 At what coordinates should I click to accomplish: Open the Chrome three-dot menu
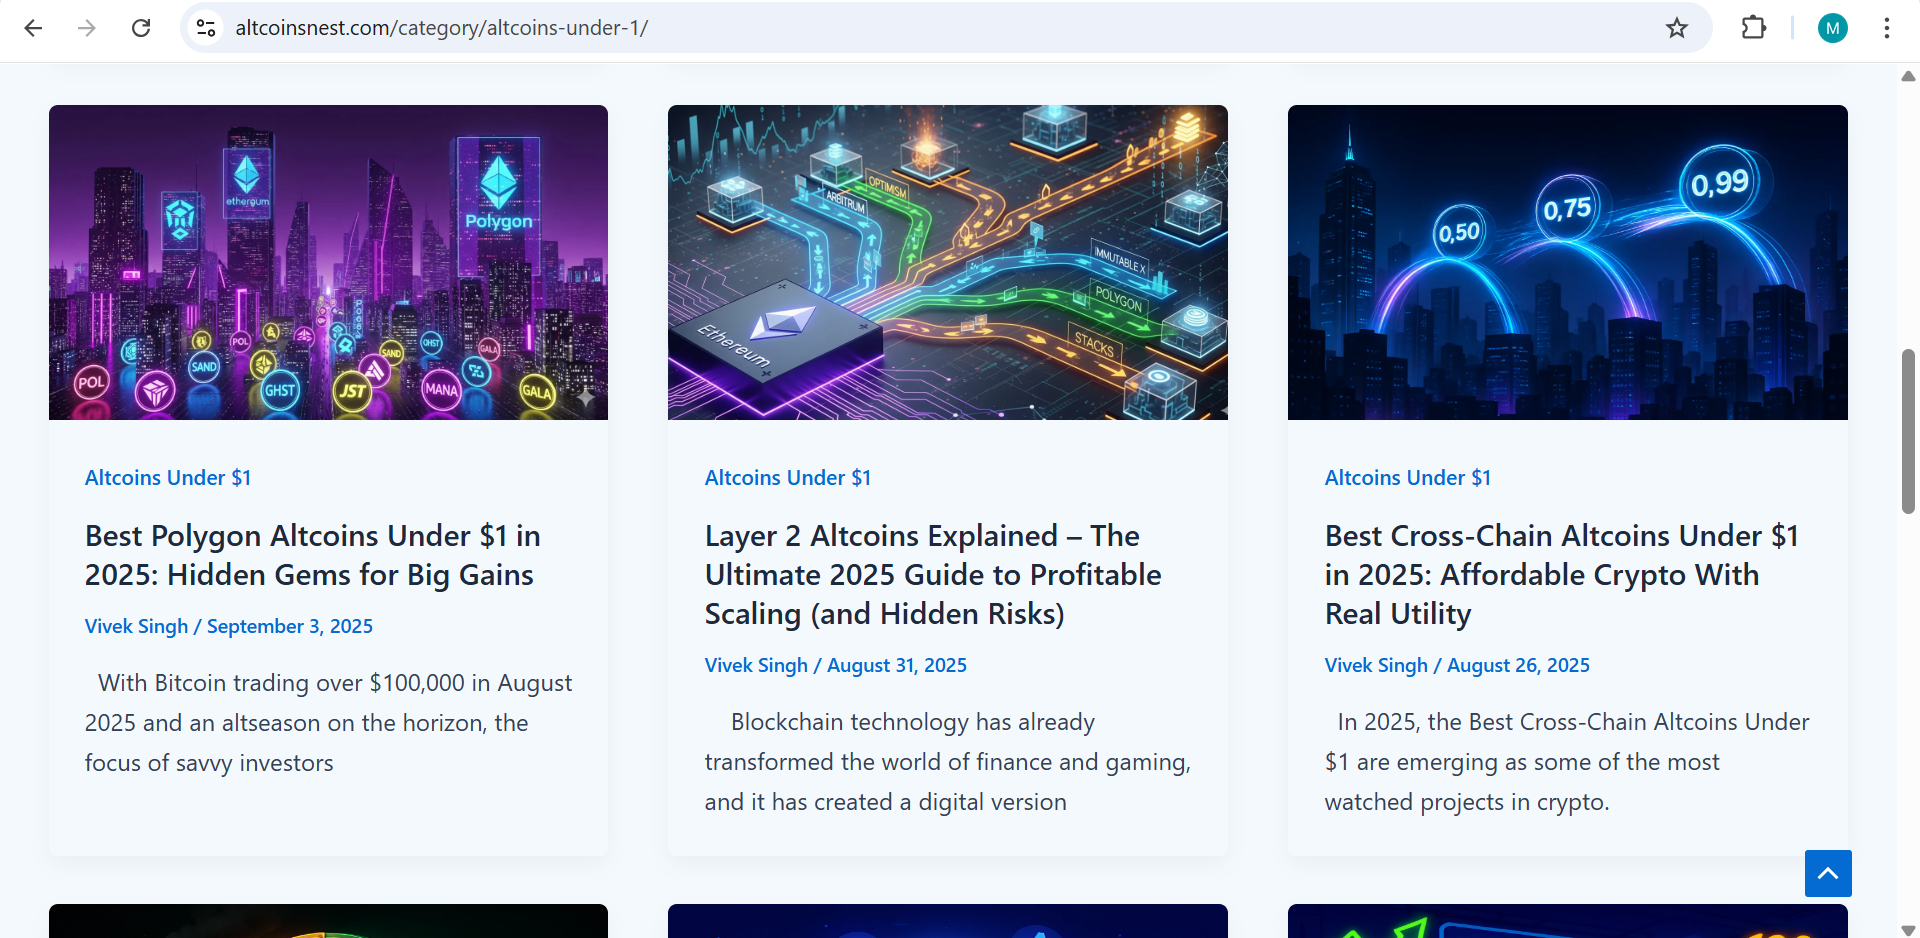pyautogui.click(x=1887, y=28)
